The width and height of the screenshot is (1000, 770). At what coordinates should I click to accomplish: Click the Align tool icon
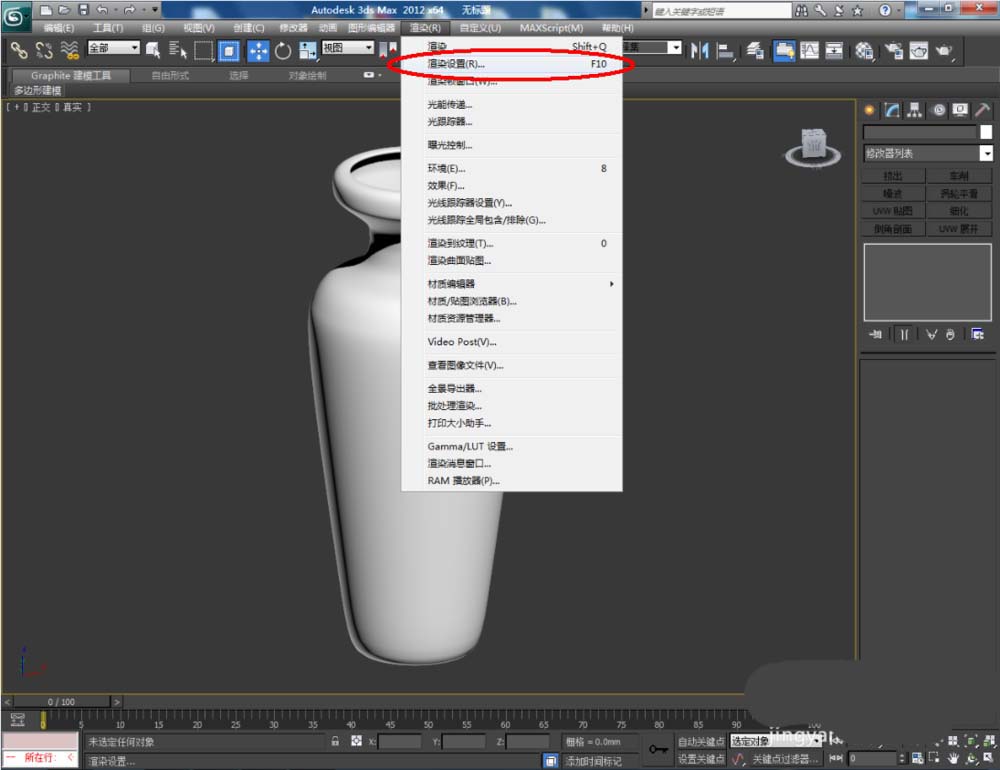click(x=725, y=50)
